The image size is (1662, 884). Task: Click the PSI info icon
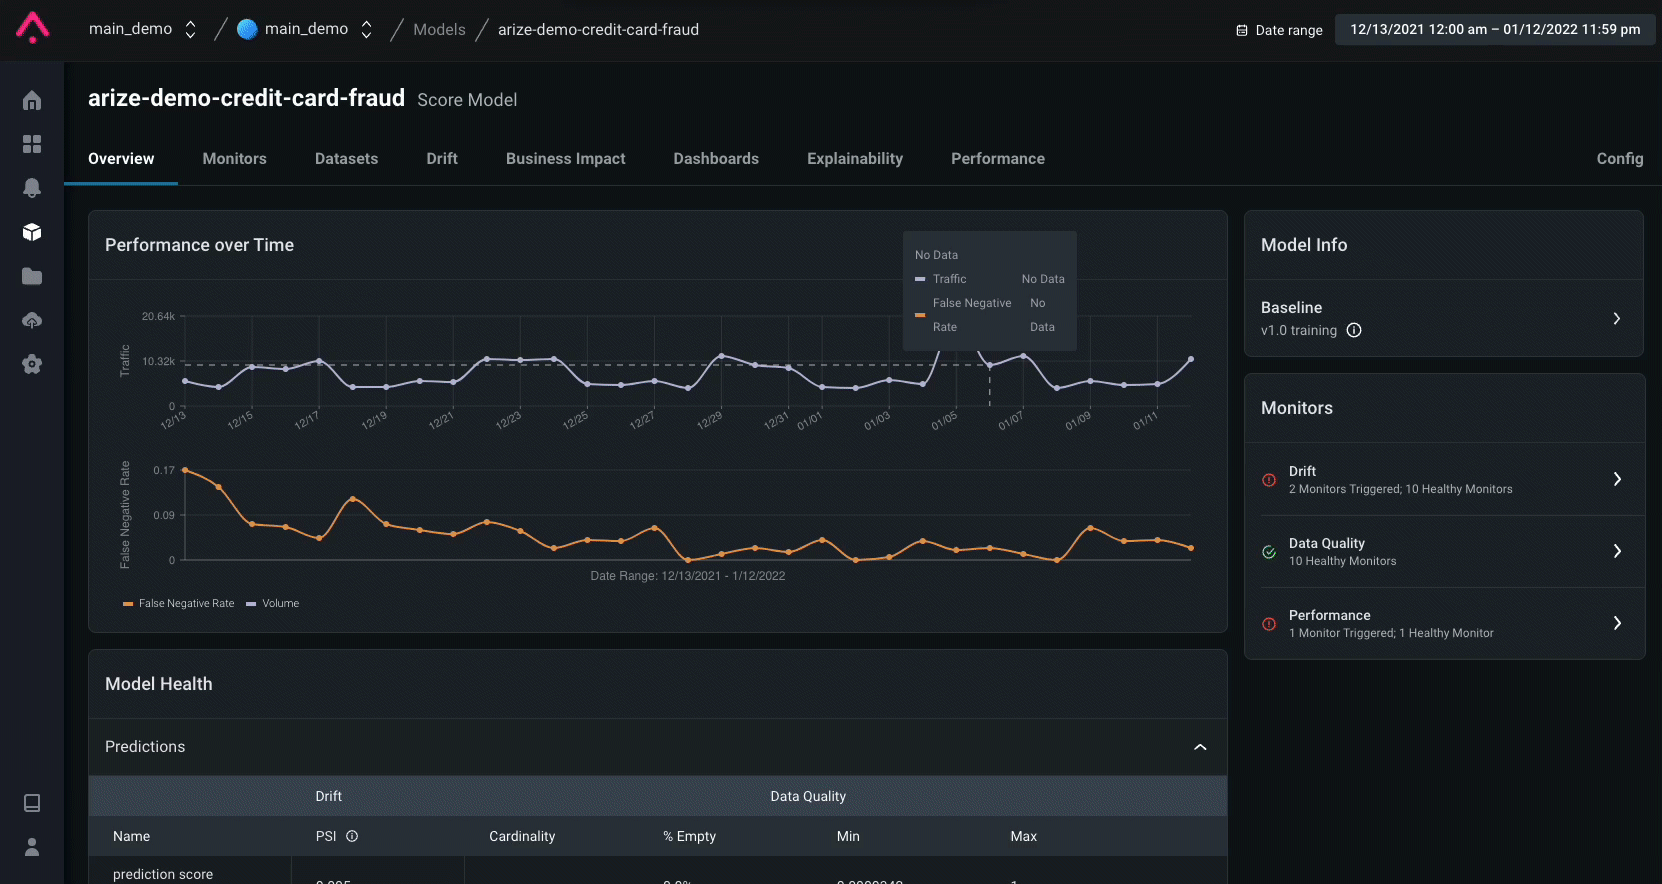pyautogui.click(x=352, y=836)
